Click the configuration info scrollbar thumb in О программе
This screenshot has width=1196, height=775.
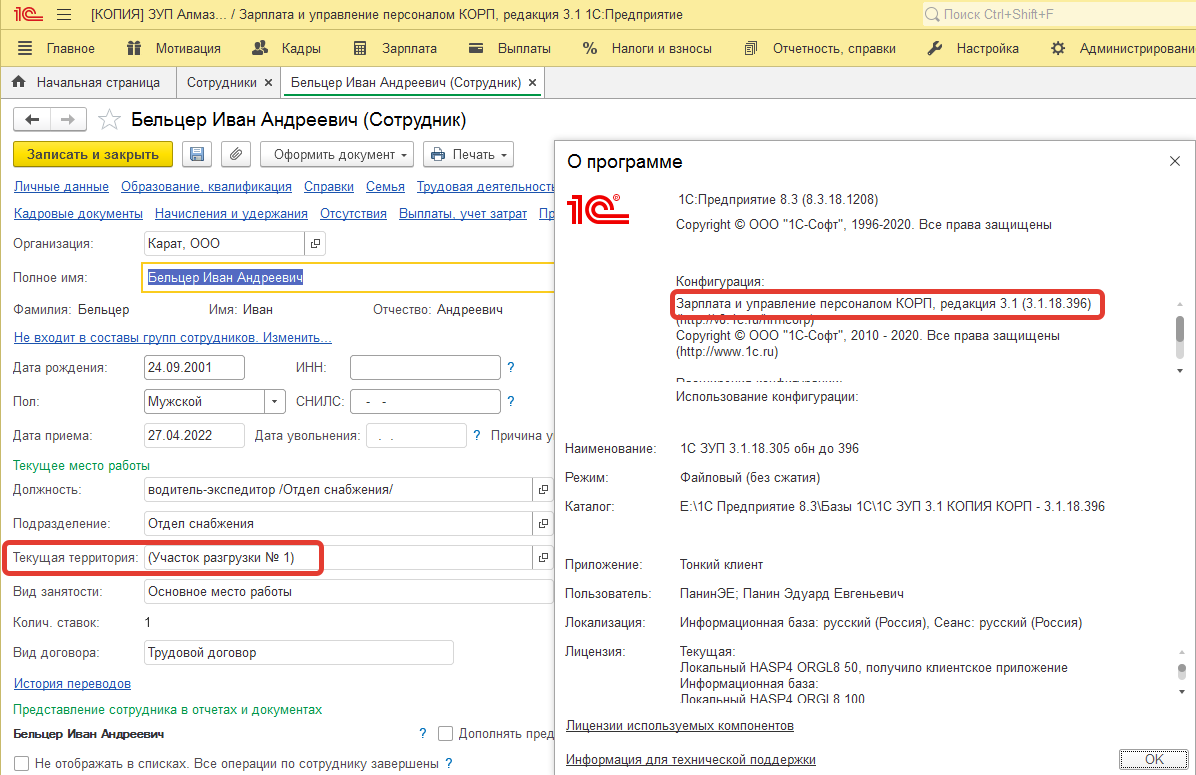tap(1180, 330)
